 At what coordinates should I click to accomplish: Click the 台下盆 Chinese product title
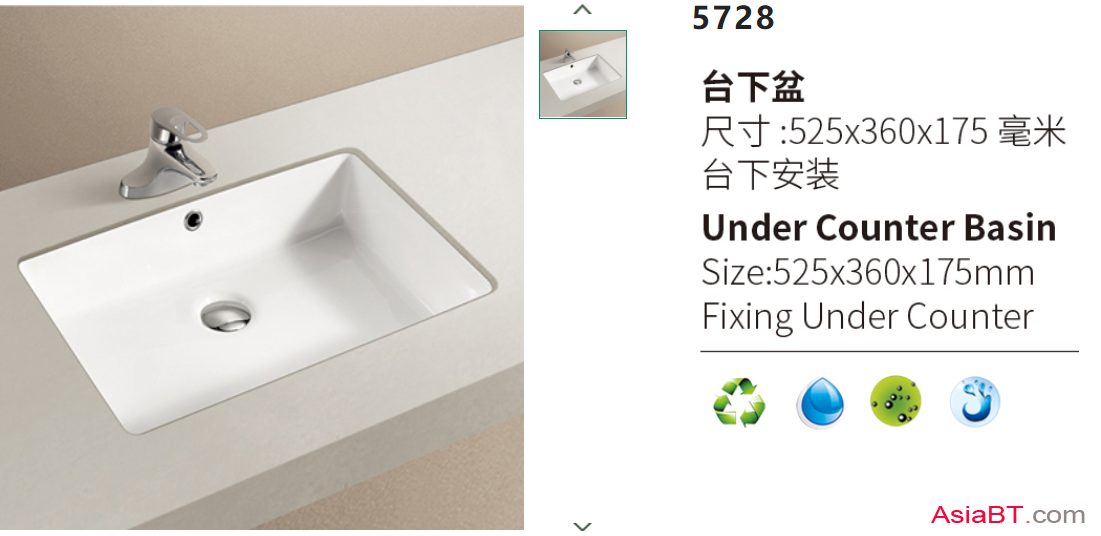(x=753, y=89)
